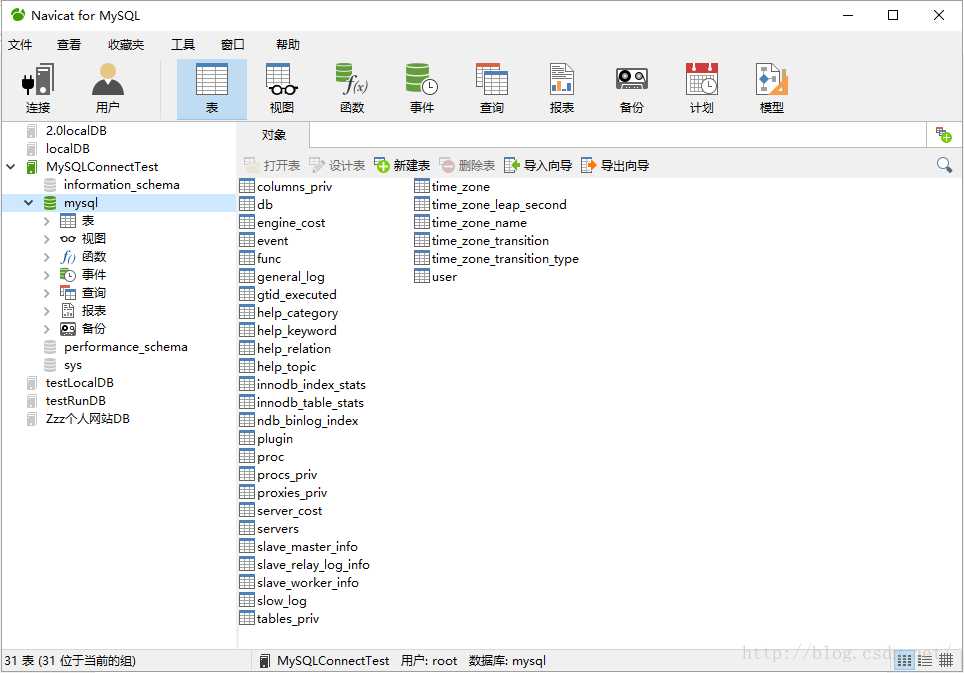The image size is (964, 673).
Task: Click the testRunDB connection icon
Action: pyautogui.click(x=31, y=401)
